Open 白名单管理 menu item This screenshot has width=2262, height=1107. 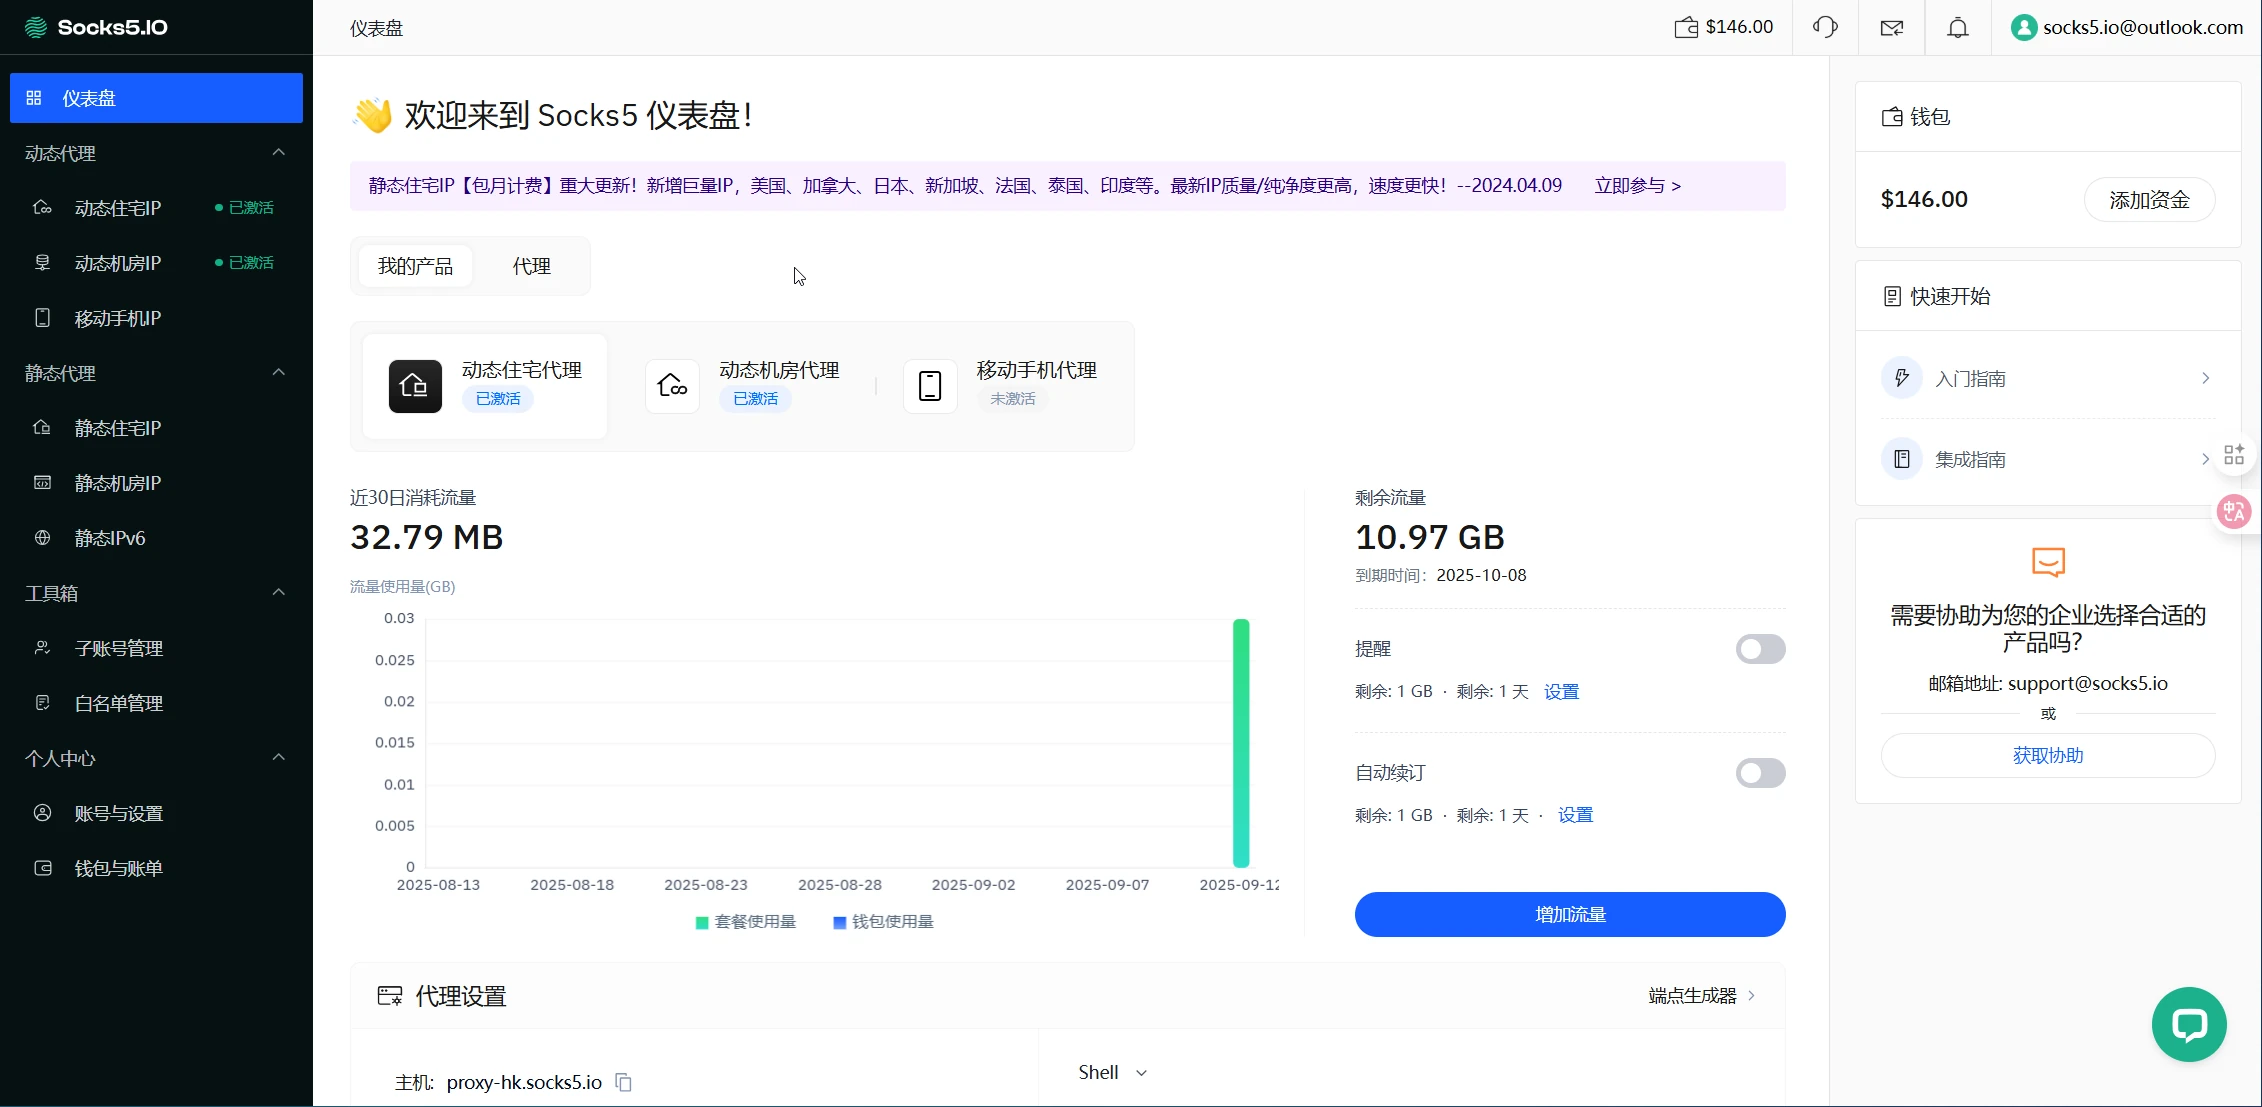(156, 703)
